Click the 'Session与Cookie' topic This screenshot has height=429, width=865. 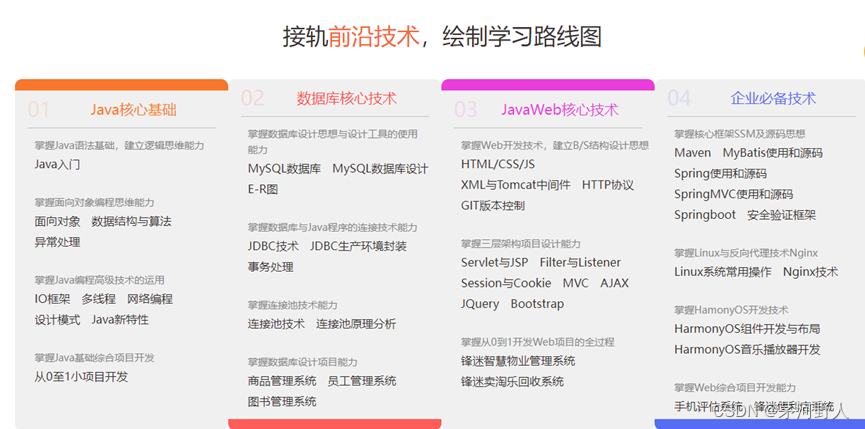pos(506,283)
